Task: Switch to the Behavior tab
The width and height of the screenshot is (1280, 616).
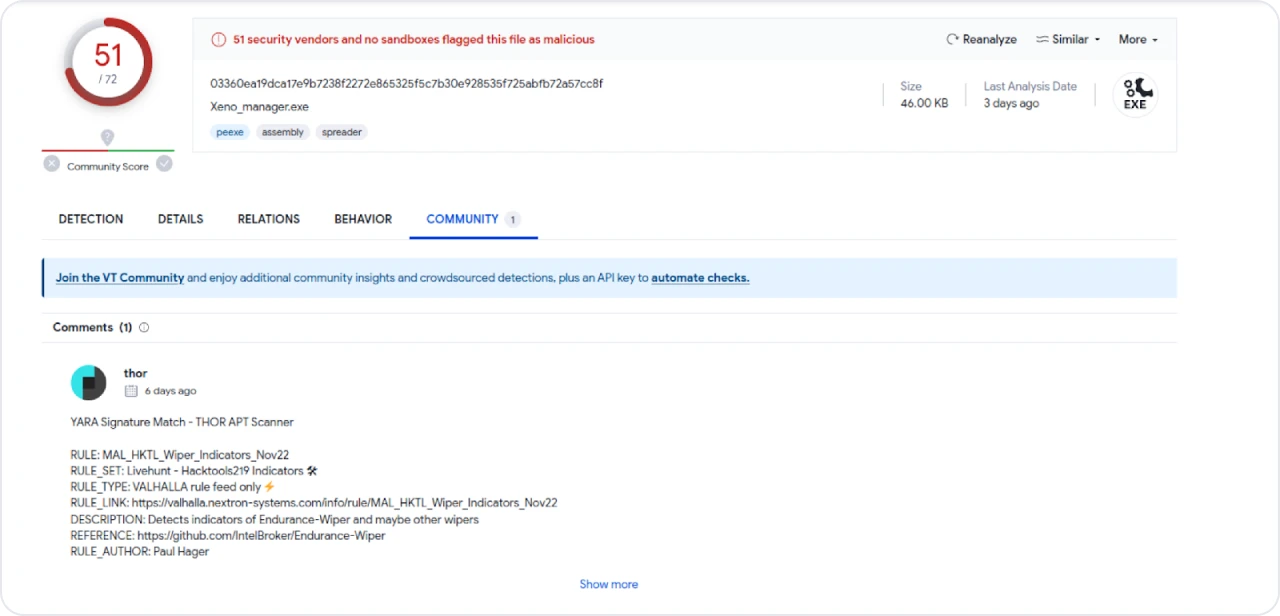Action: click(363, 219)
